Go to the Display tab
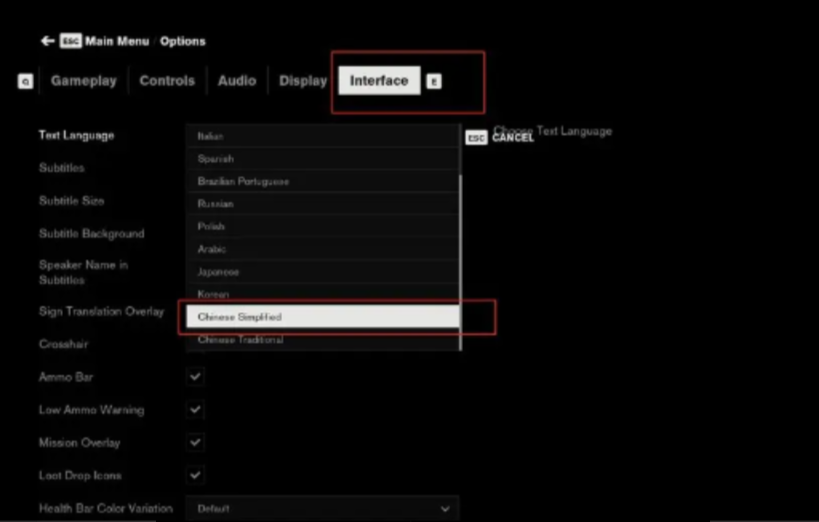The image size is (819, 522). pos(302,81)
